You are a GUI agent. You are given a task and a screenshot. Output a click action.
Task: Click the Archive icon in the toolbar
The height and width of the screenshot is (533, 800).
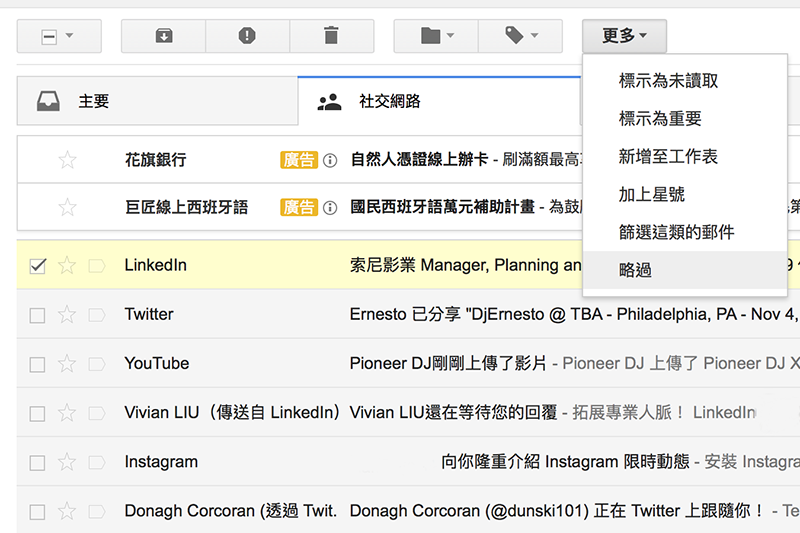coord(163,36)
